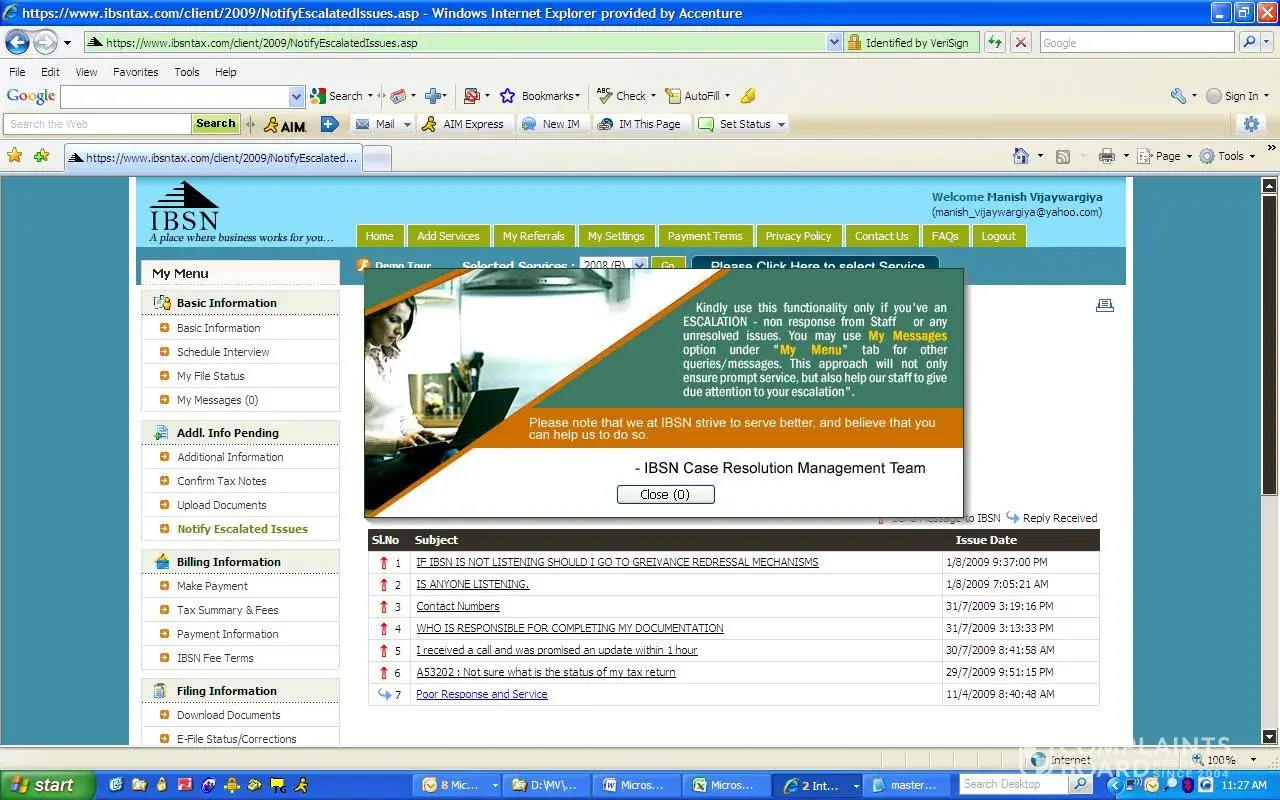Go to the My Referrals tab
The image size is (1280, 800).
tap(533, 236)
